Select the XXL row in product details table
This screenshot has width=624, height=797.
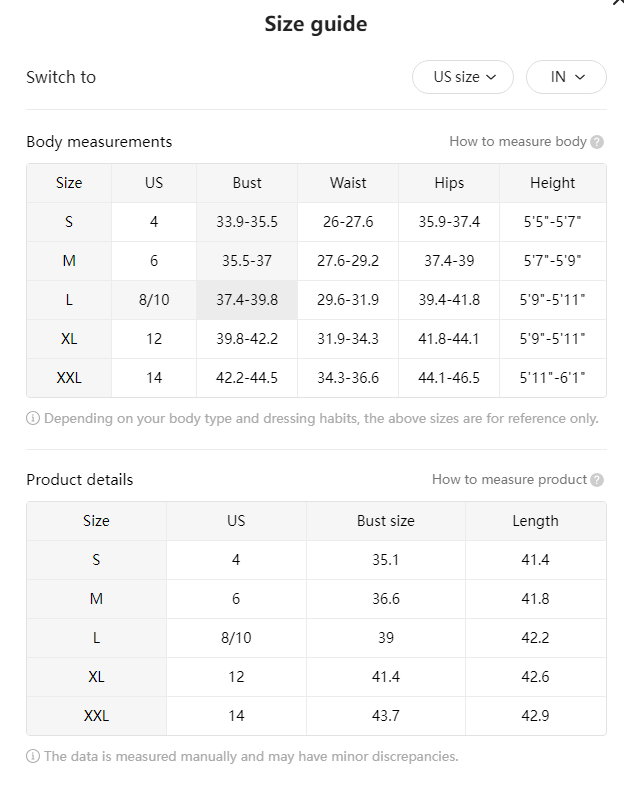click(316, 716)
